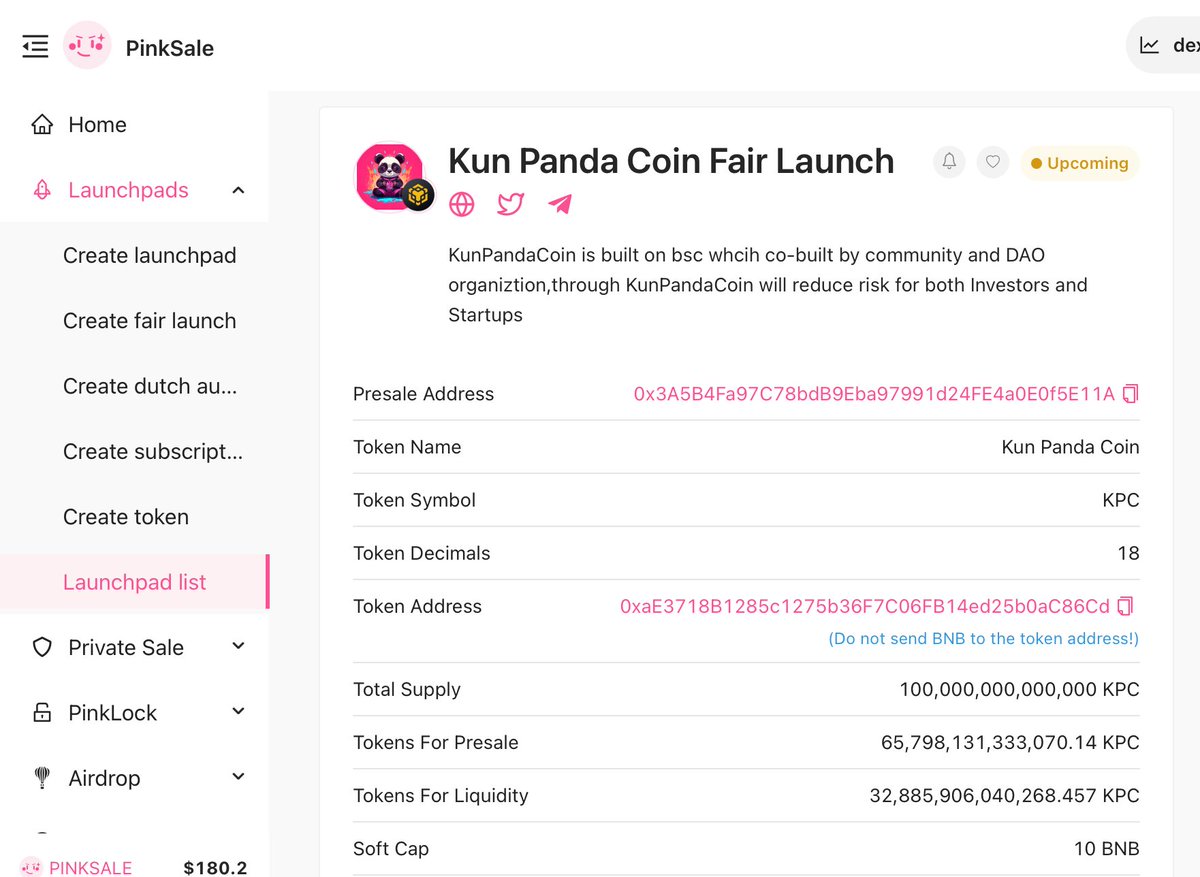Click the KPC token symbol value

coord(1121,500)
